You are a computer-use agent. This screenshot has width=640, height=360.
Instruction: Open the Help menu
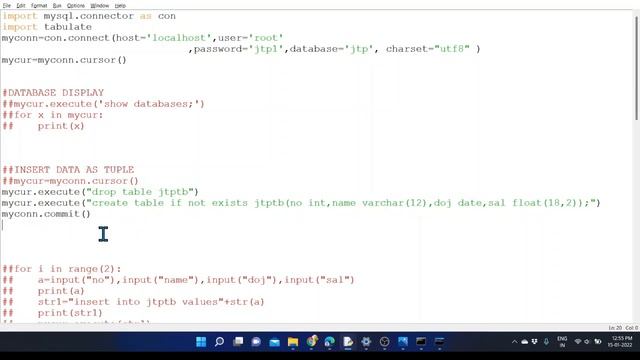click(x=120, y=6)
